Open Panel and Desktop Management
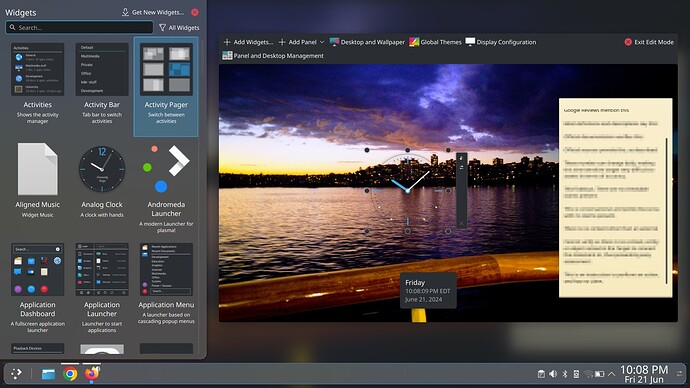 [x=273, y=56]
